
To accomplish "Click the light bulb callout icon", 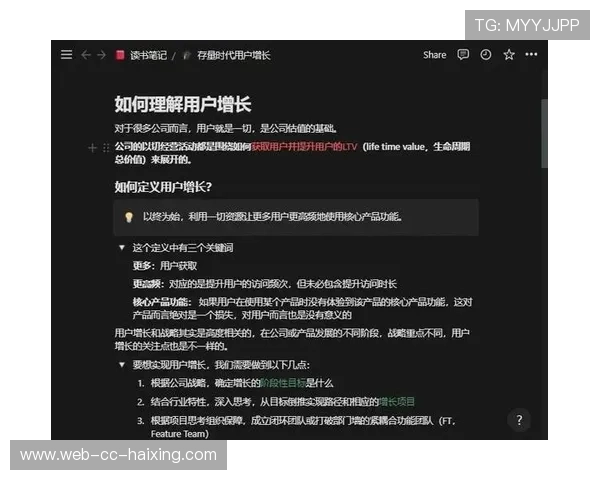I will click(x=128, y=216).
